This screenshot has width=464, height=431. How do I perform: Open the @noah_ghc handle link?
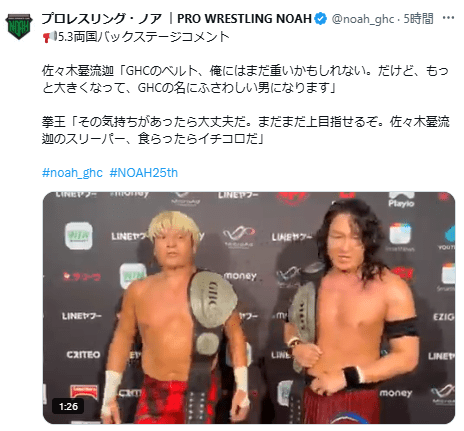(363, 19)
